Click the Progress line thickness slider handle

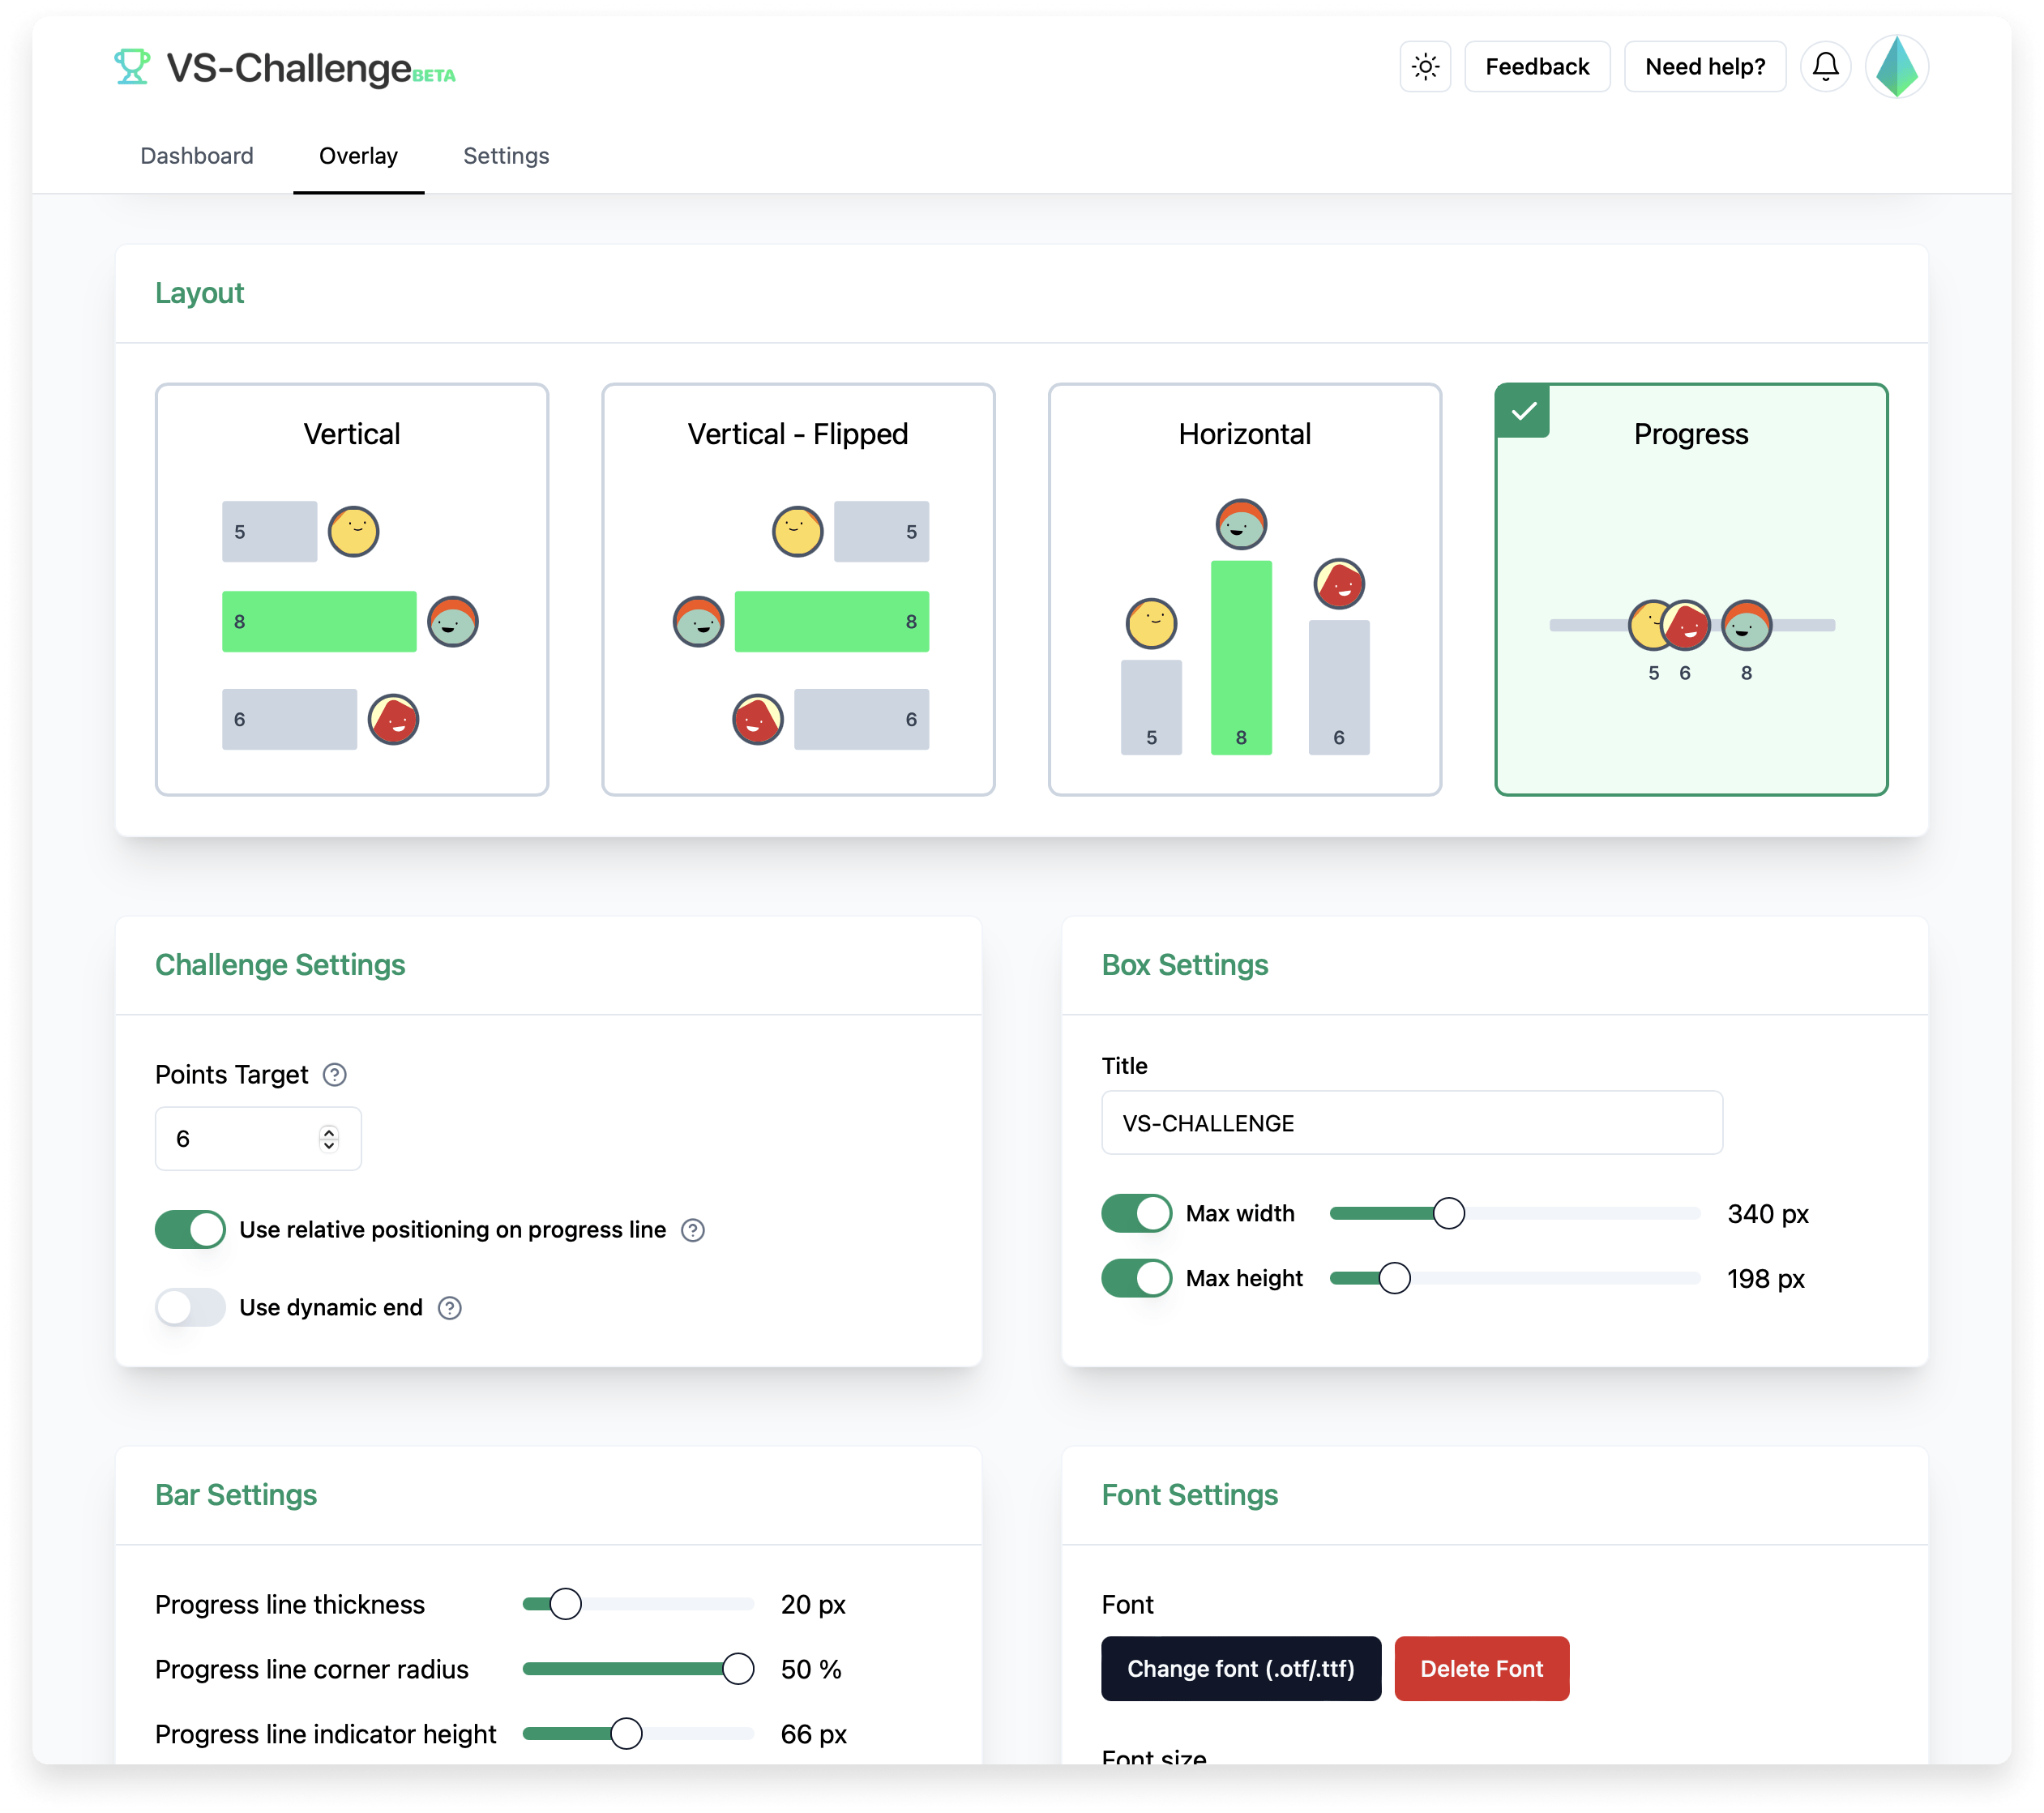(x=565, y=1604)
